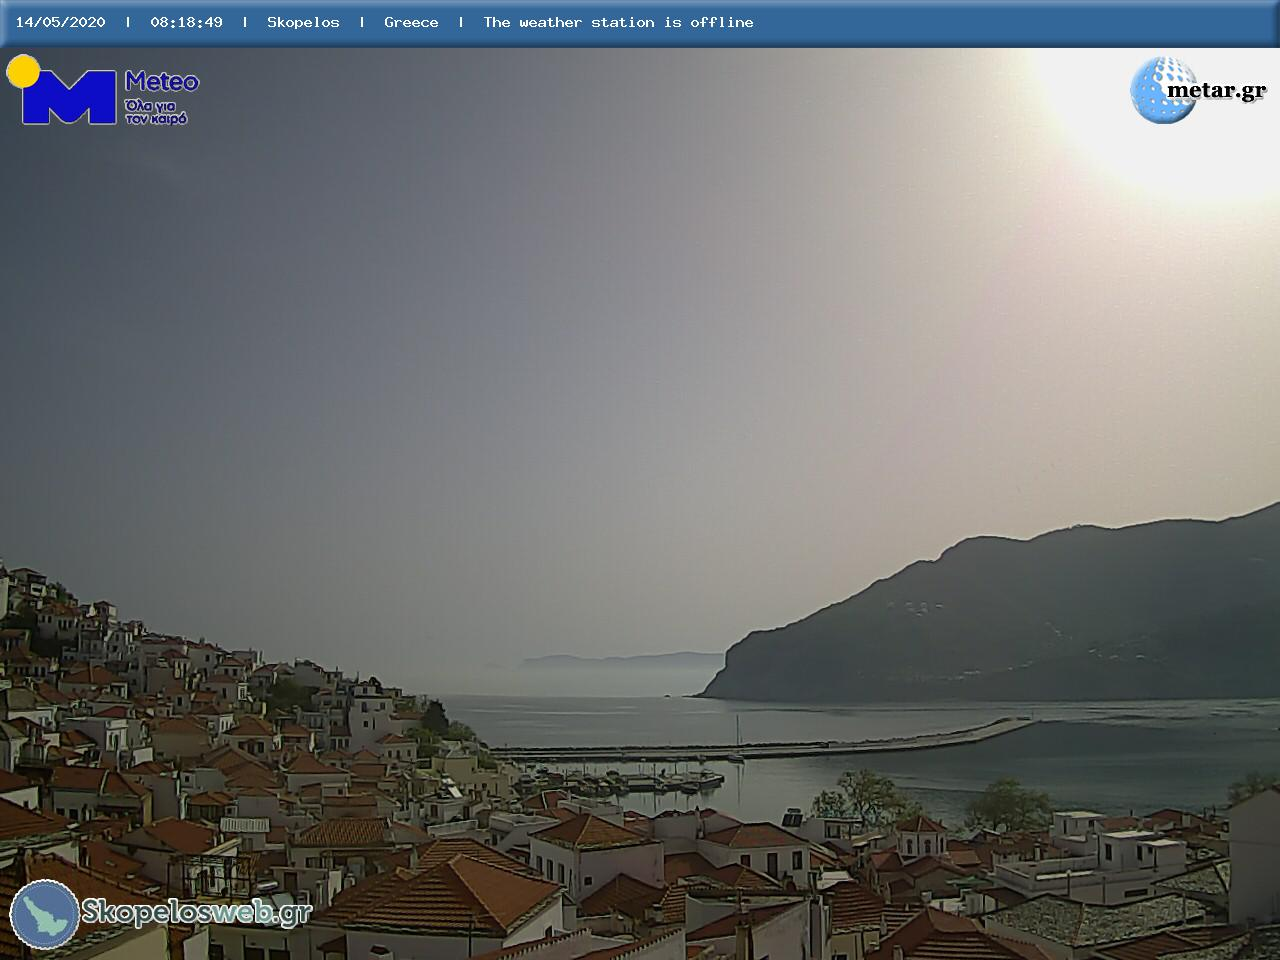Viewport: 1280px width, 960px height.
Task: Click the Greek slogan 'Όλα για τον καιρό'
Action: point(156,112)
